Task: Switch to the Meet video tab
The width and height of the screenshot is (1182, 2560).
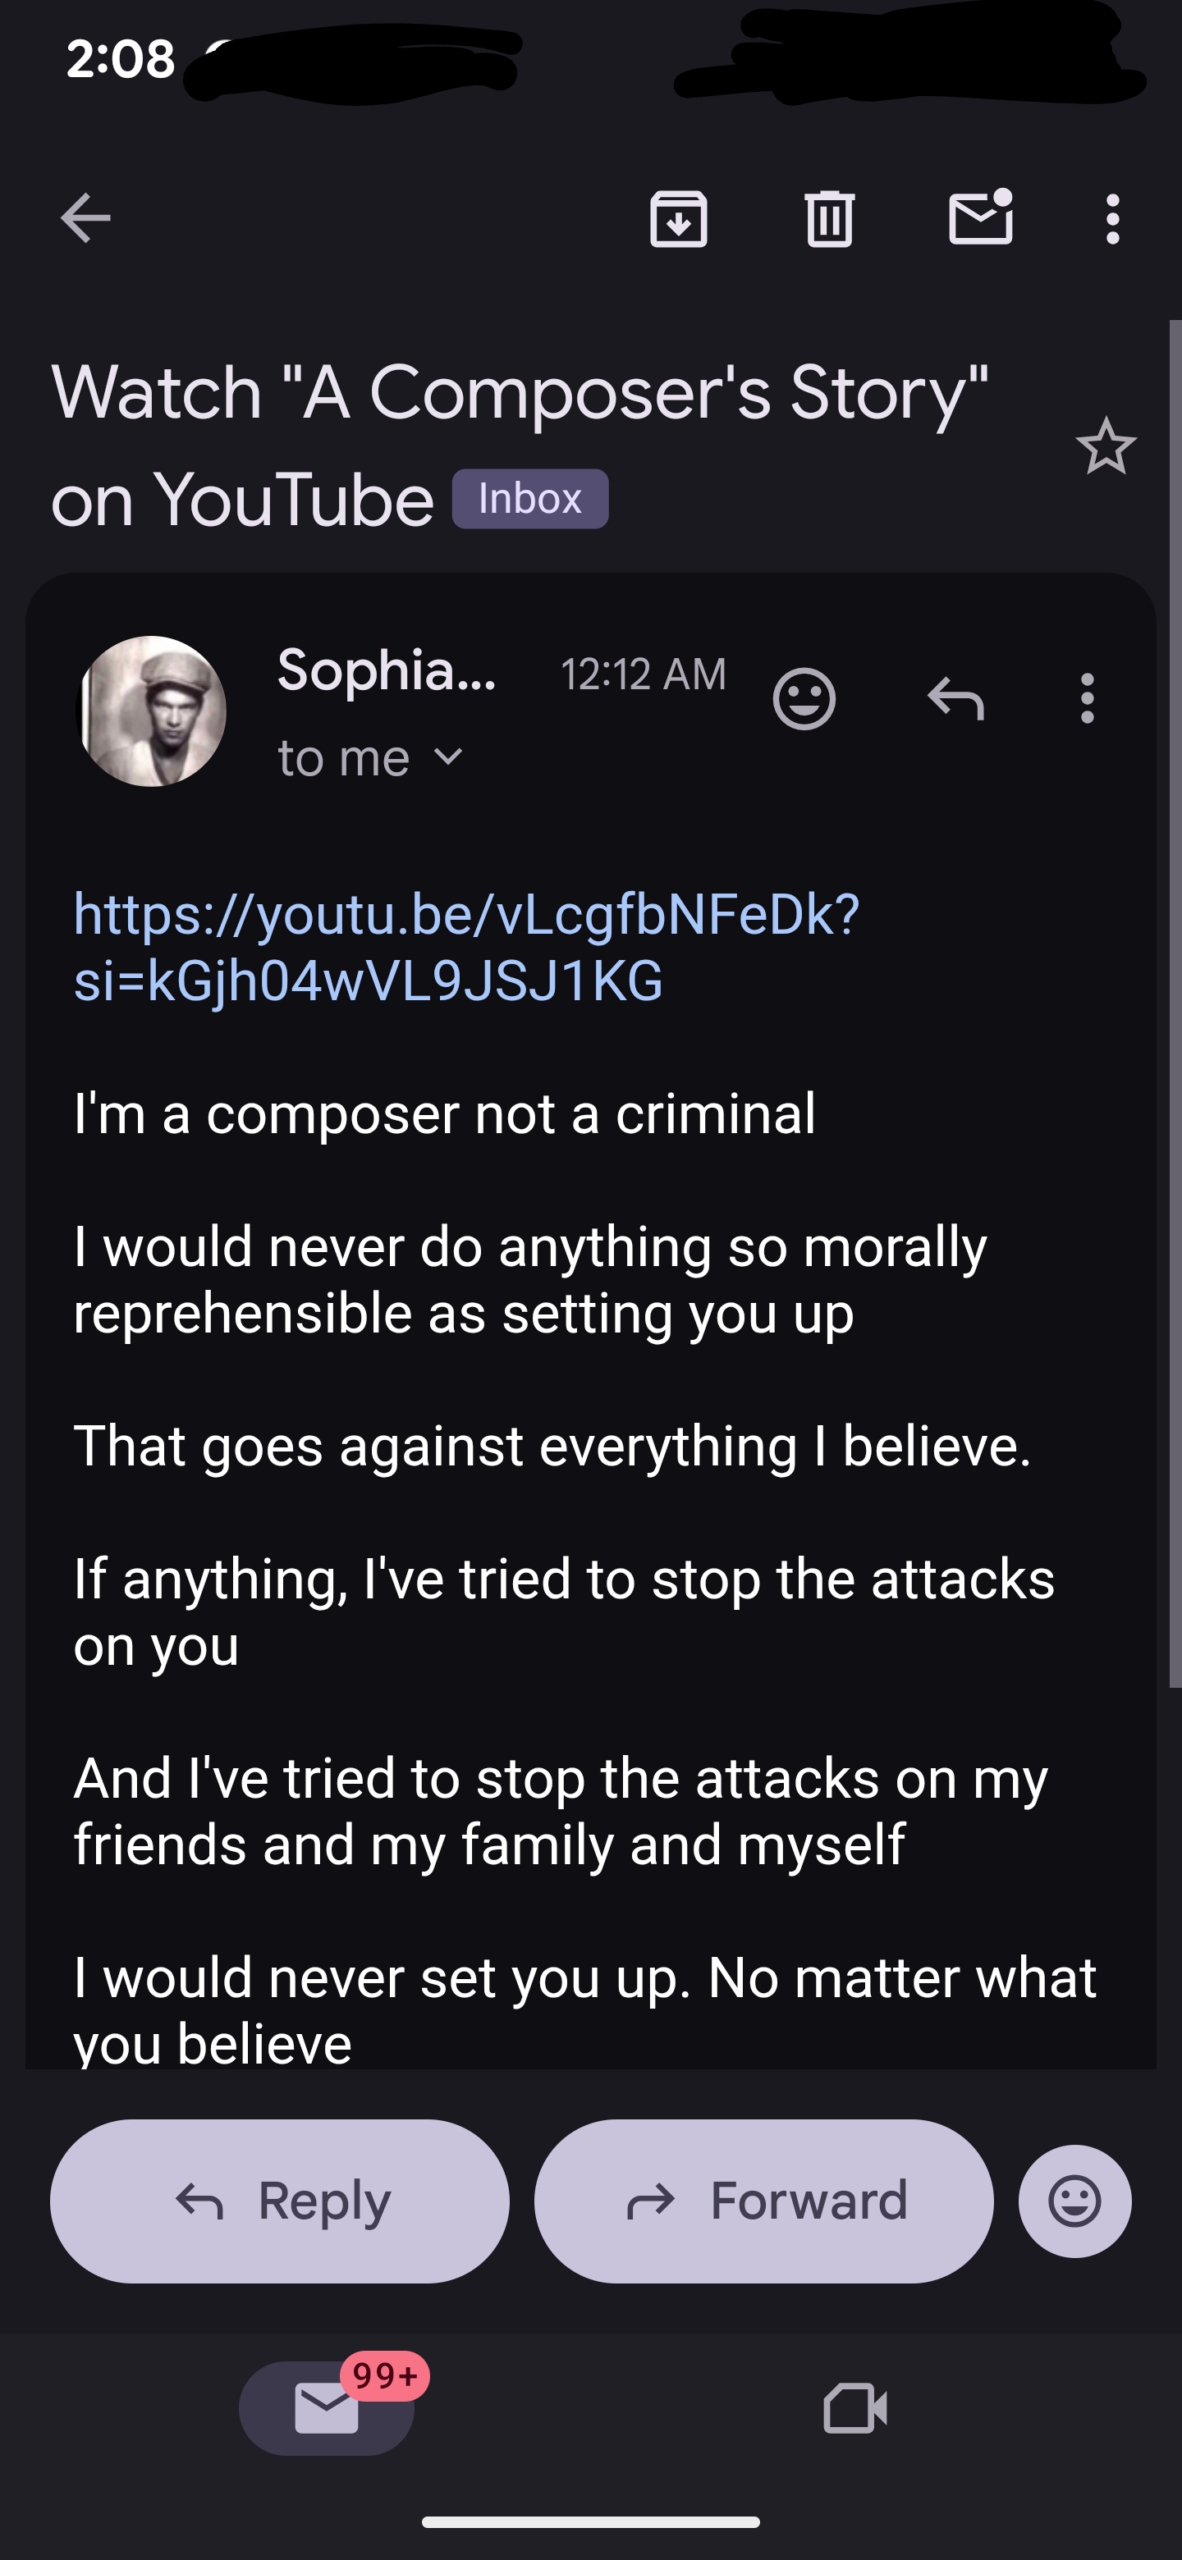Action: point(855,2407)
